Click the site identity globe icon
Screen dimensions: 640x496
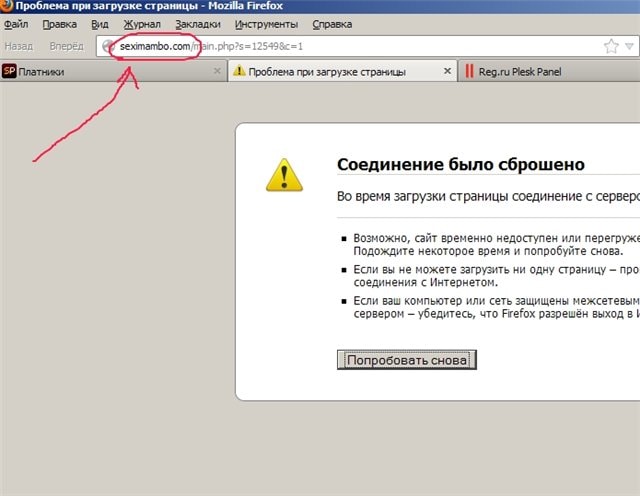108,46
